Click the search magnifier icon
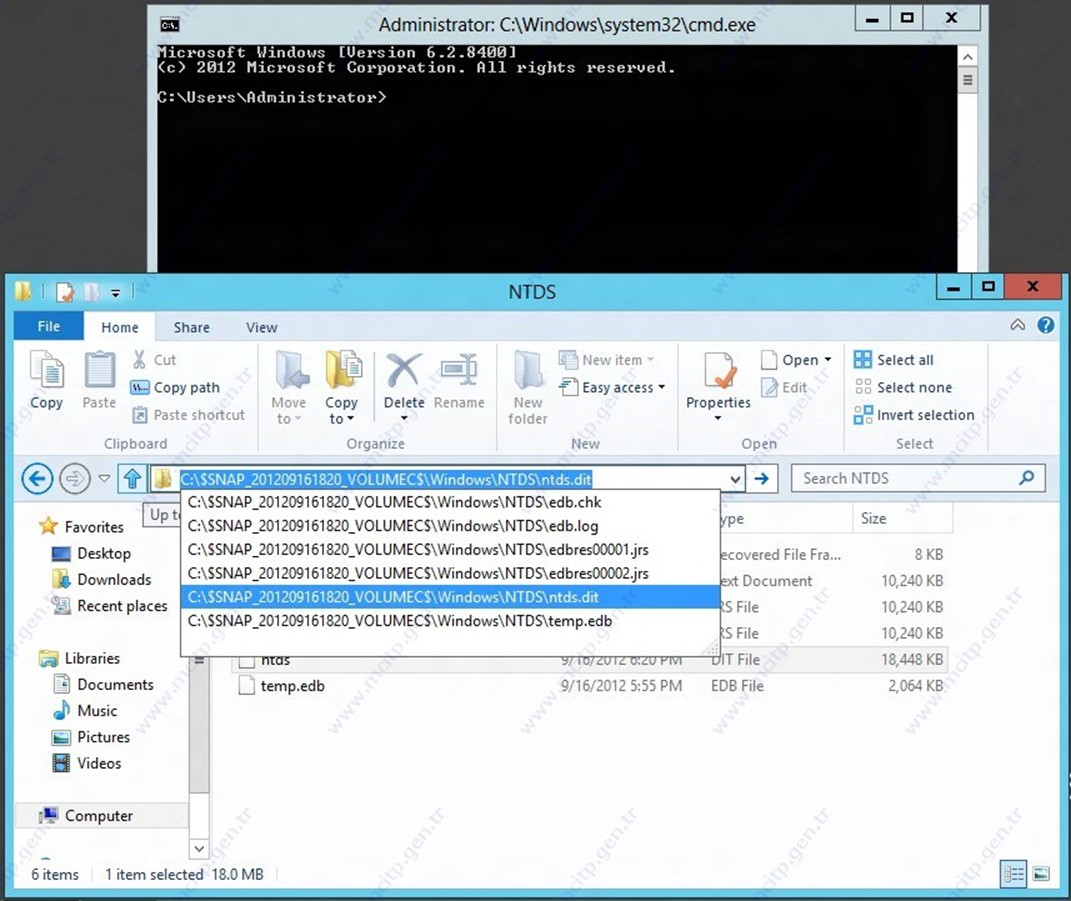Viewport: 1071px width, 901px height. tap(1027, 478)
